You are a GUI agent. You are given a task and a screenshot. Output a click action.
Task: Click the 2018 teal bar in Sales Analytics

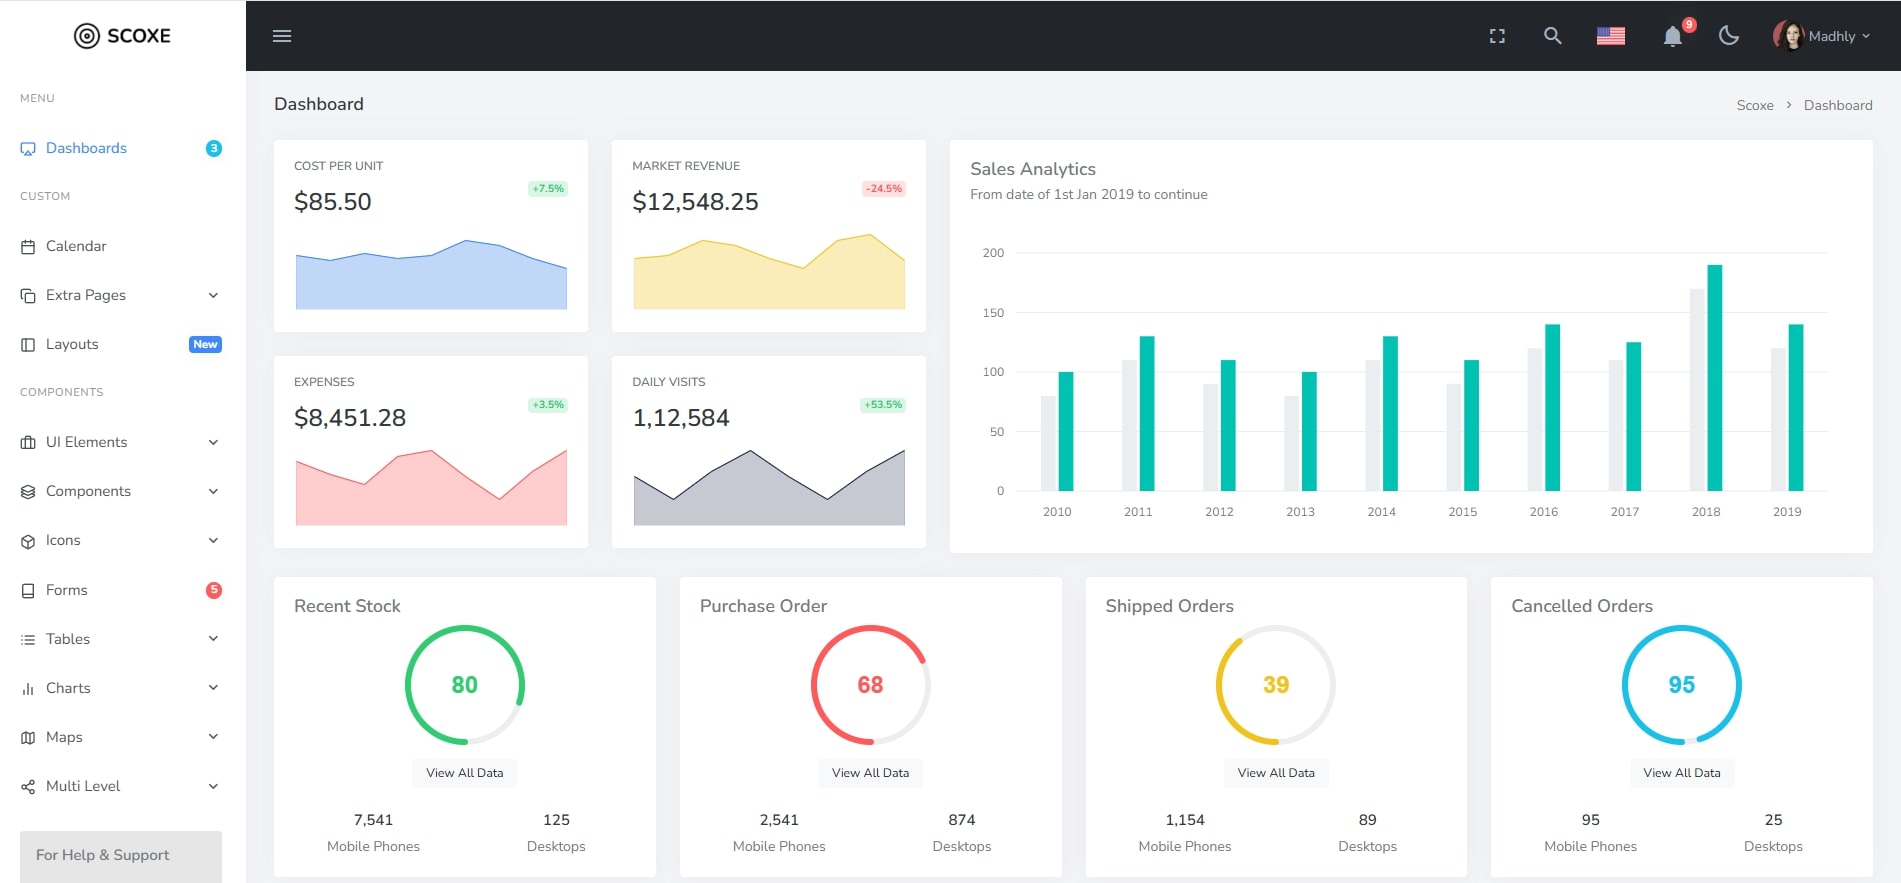tap(1714, 378)
